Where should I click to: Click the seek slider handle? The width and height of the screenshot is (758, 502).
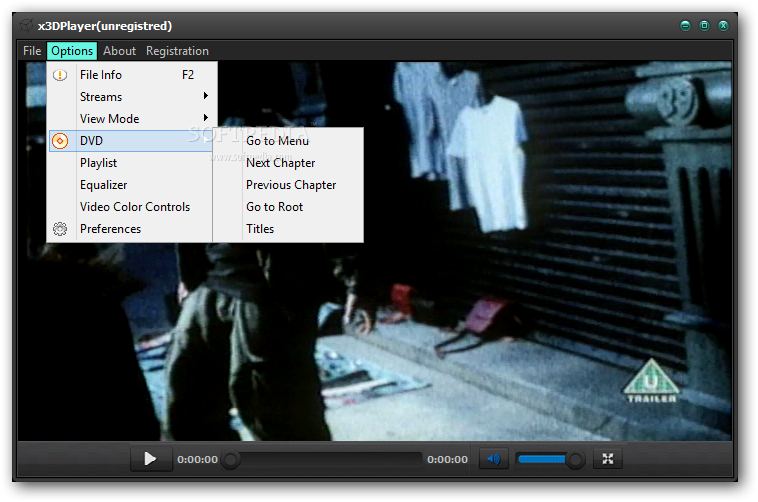click(231, 459)
